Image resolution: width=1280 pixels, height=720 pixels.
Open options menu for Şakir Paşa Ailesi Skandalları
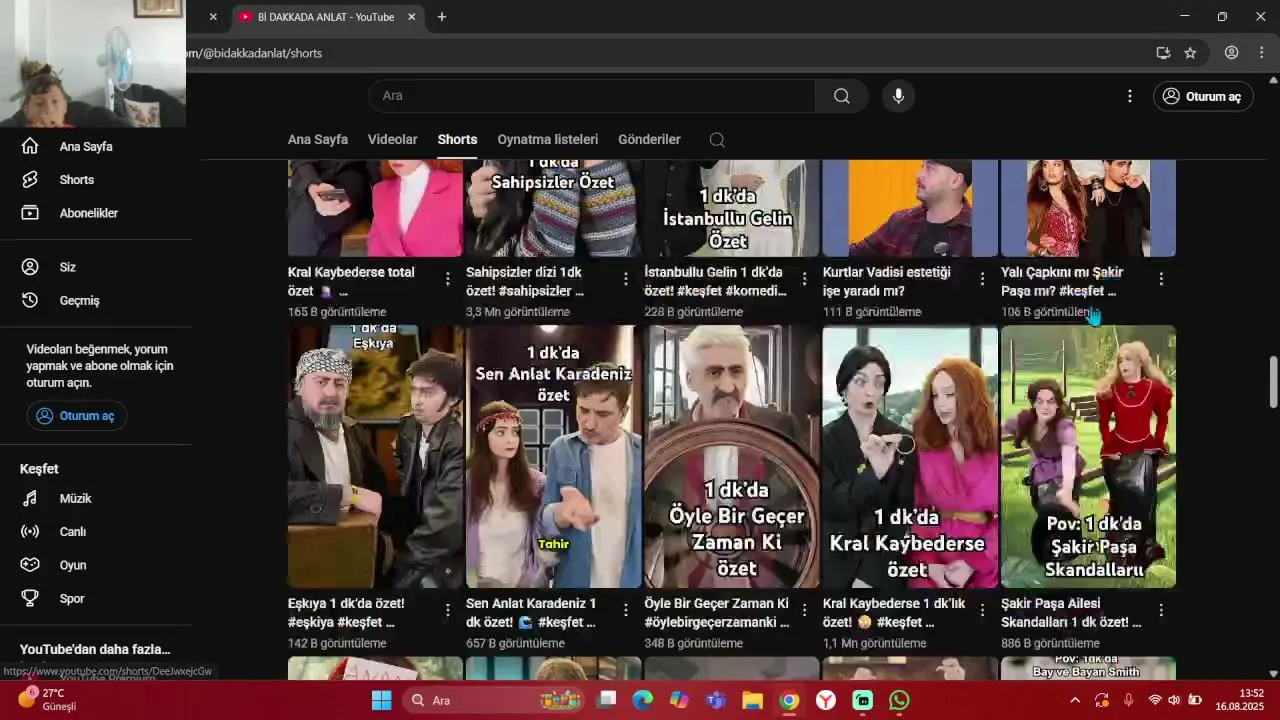point(1161,610)
